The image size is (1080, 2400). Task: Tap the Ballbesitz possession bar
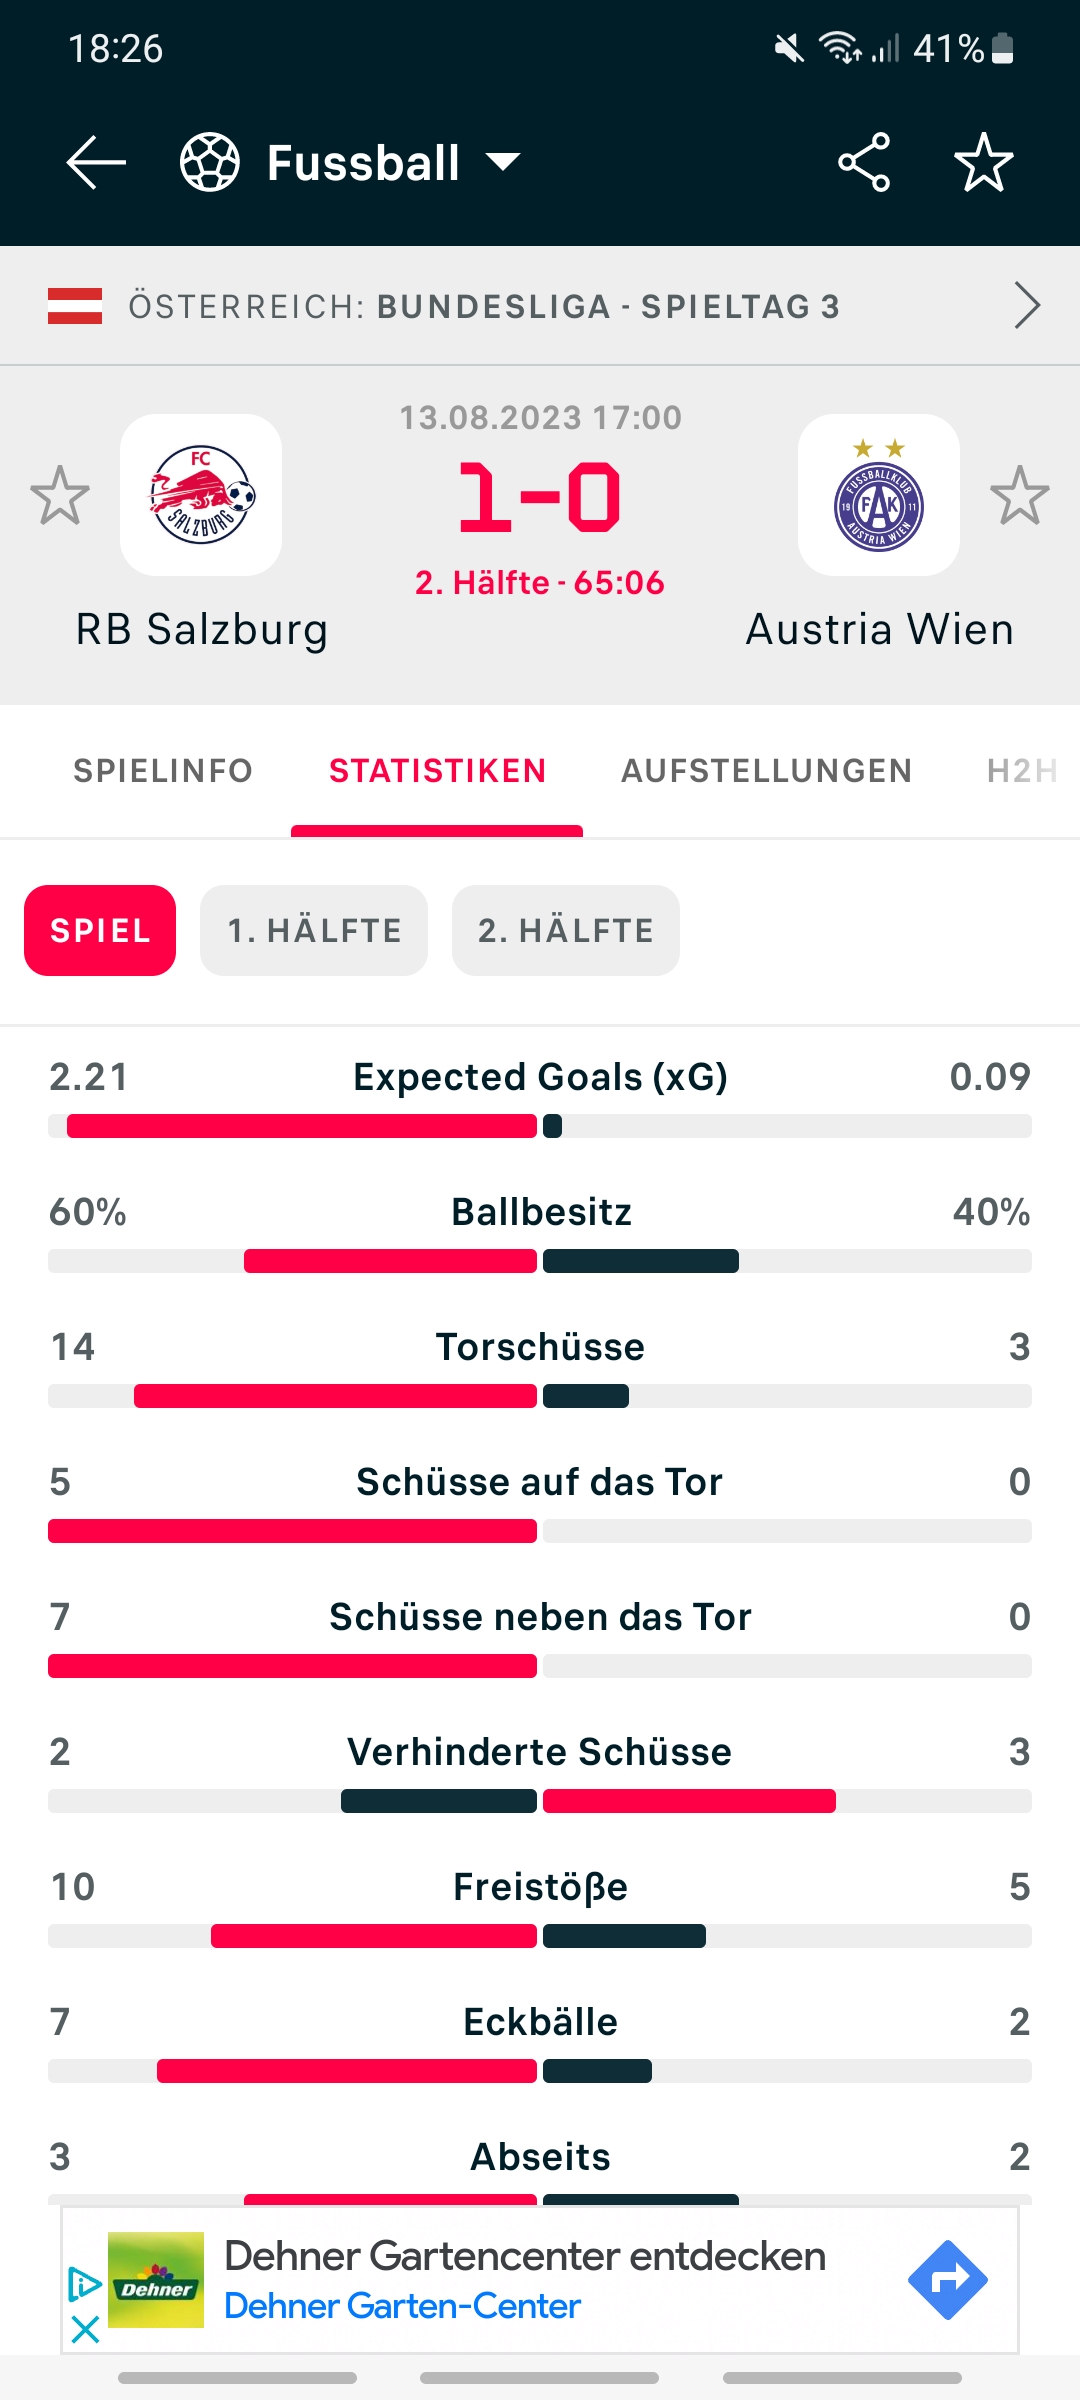click(540, 1261)
